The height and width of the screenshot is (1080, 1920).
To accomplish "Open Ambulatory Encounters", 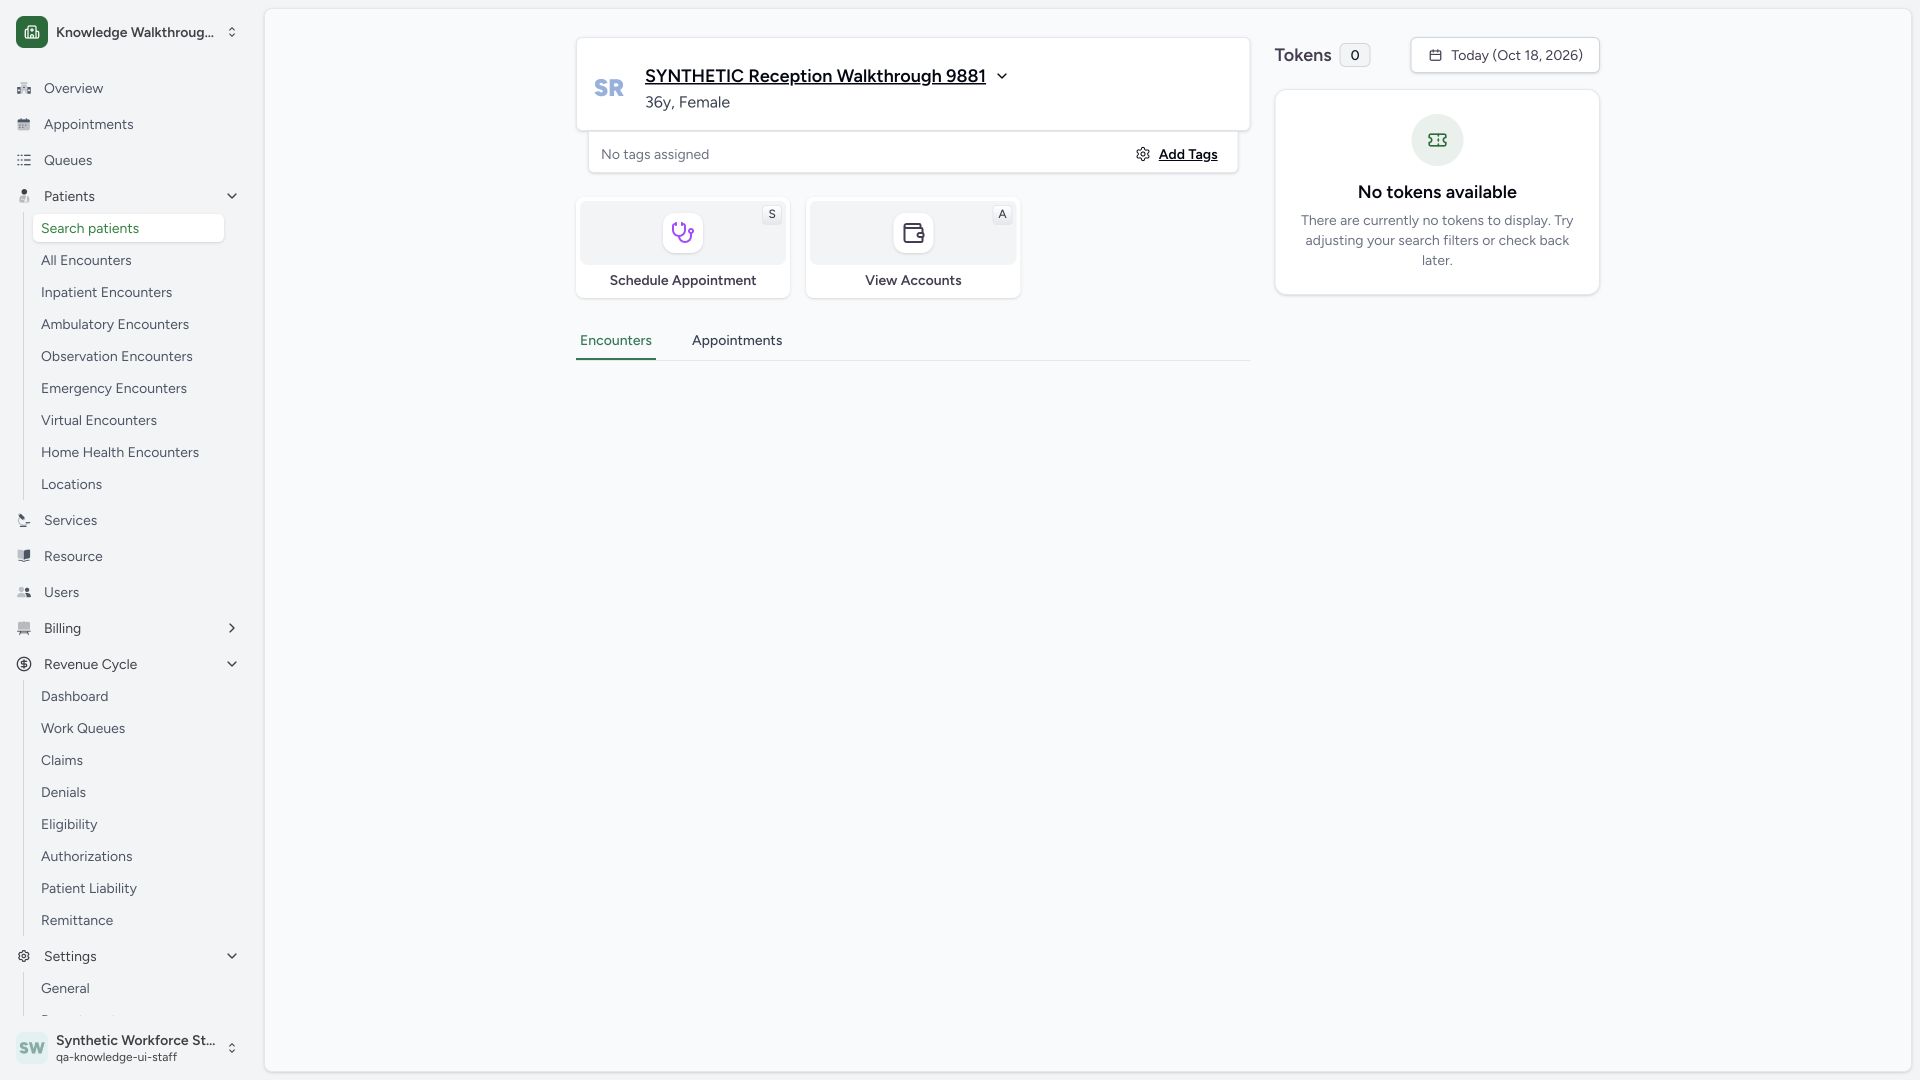I will [115, 324].
